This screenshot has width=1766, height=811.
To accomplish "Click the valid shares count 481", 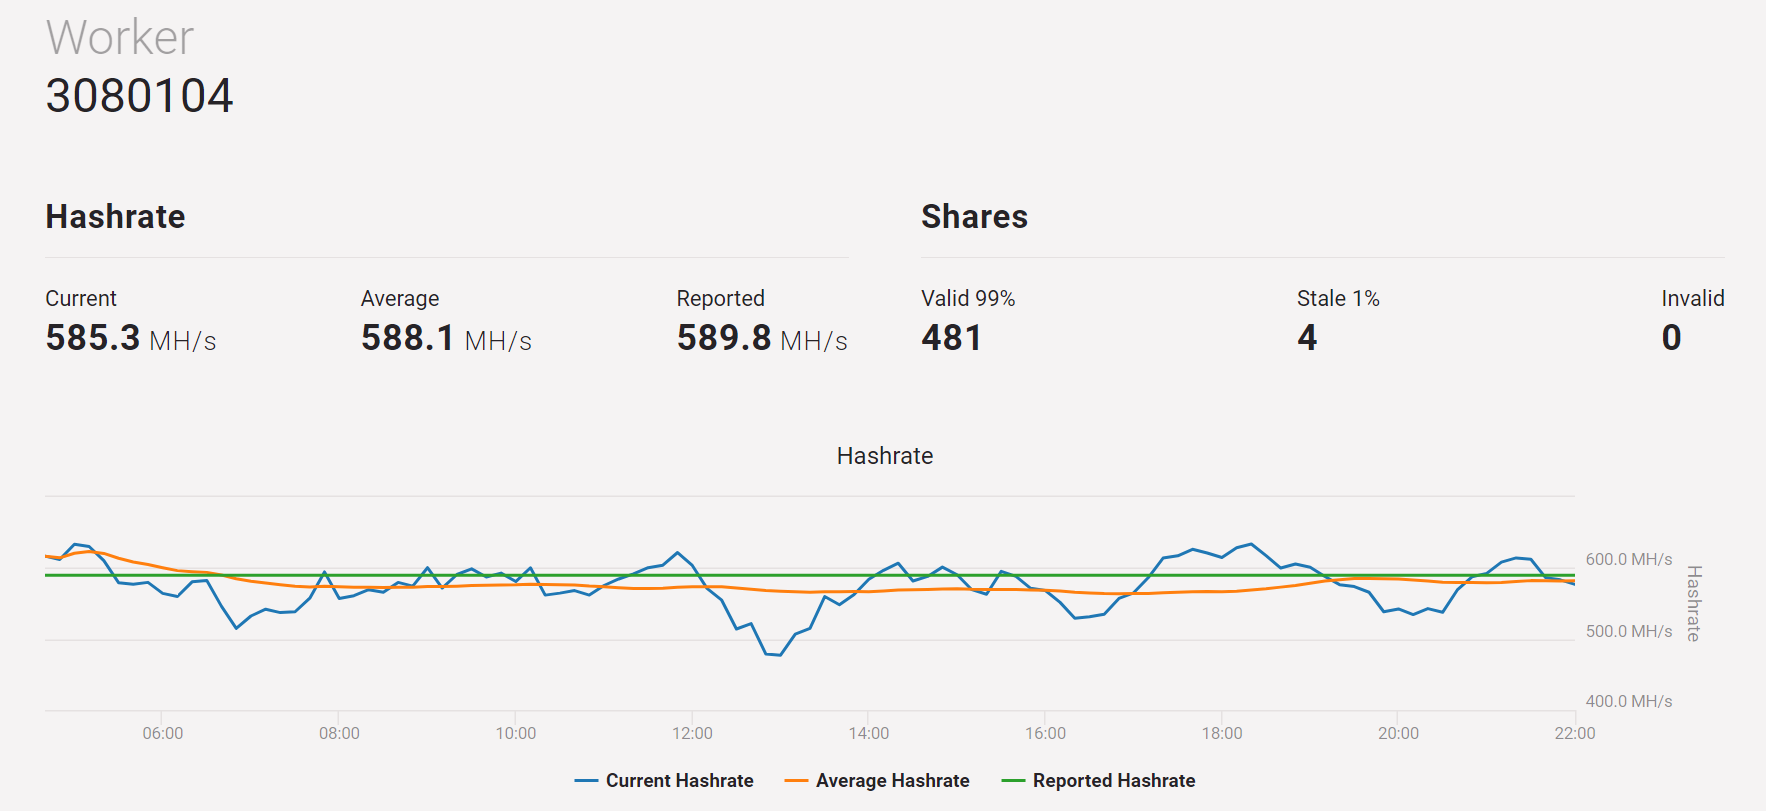I will 951,338.
